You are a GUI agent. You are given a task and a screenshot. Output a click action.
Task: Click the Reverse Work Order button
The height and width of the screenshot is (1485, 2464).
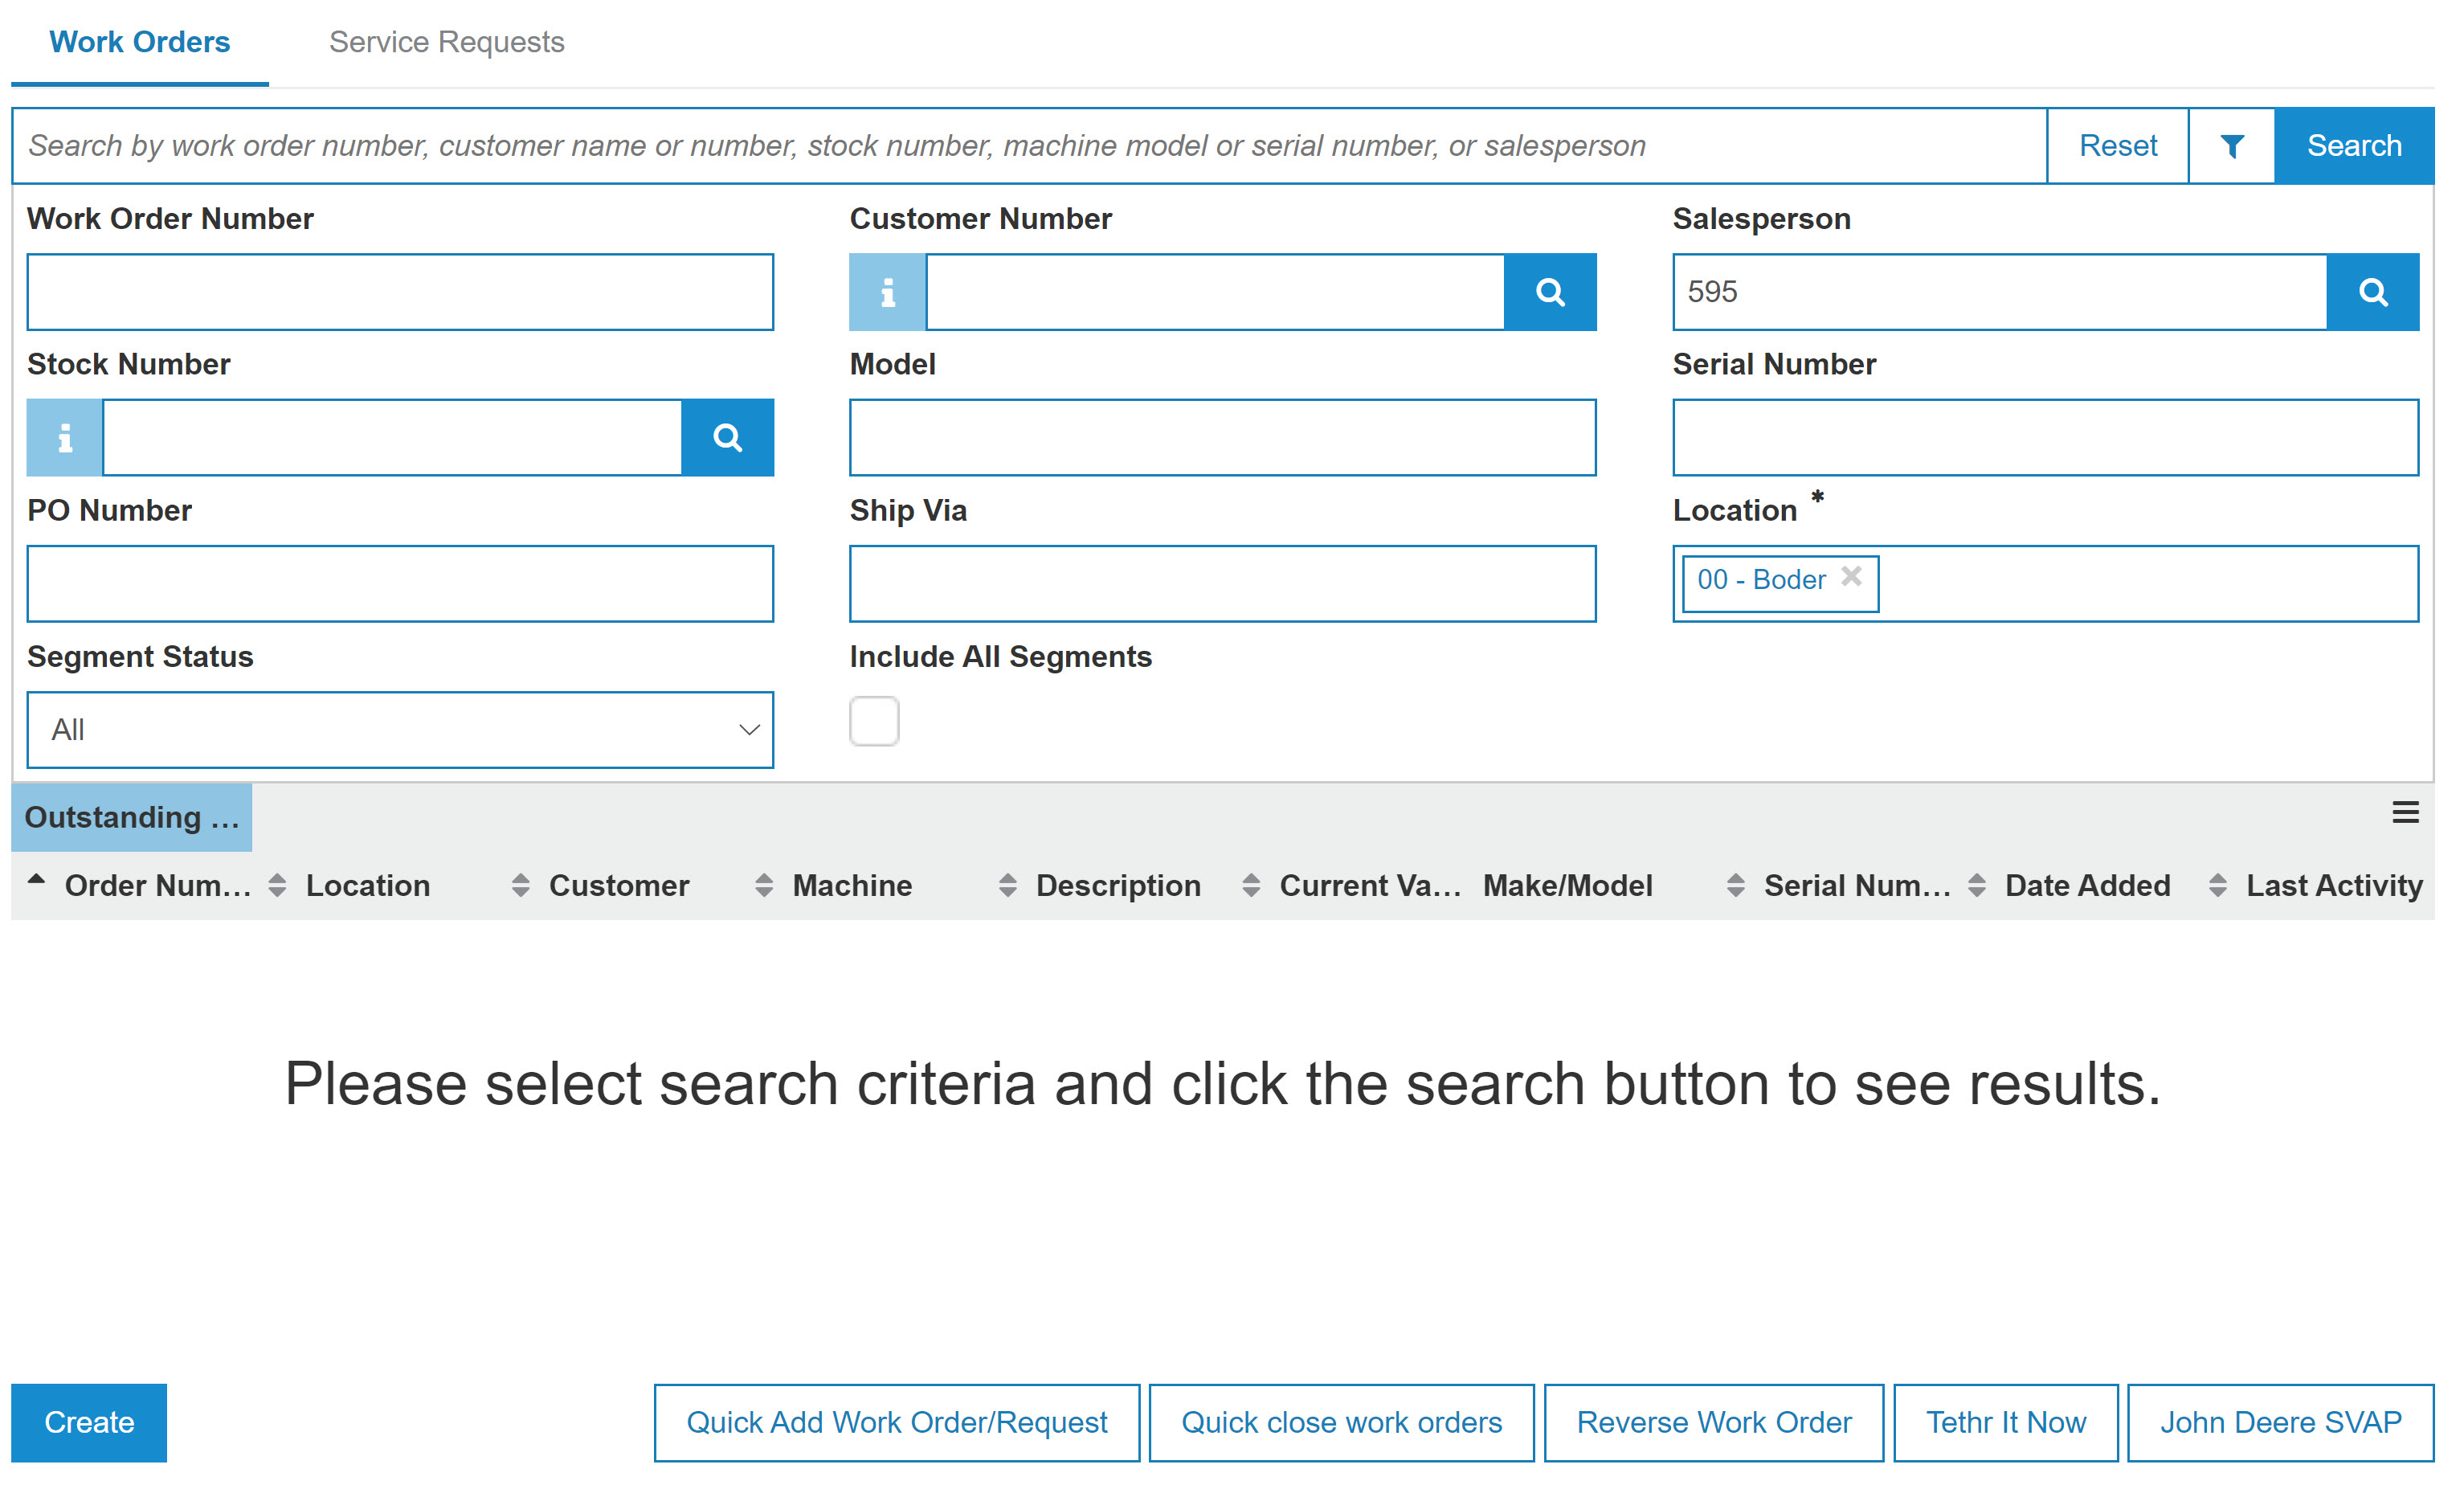[1714, 1422]
